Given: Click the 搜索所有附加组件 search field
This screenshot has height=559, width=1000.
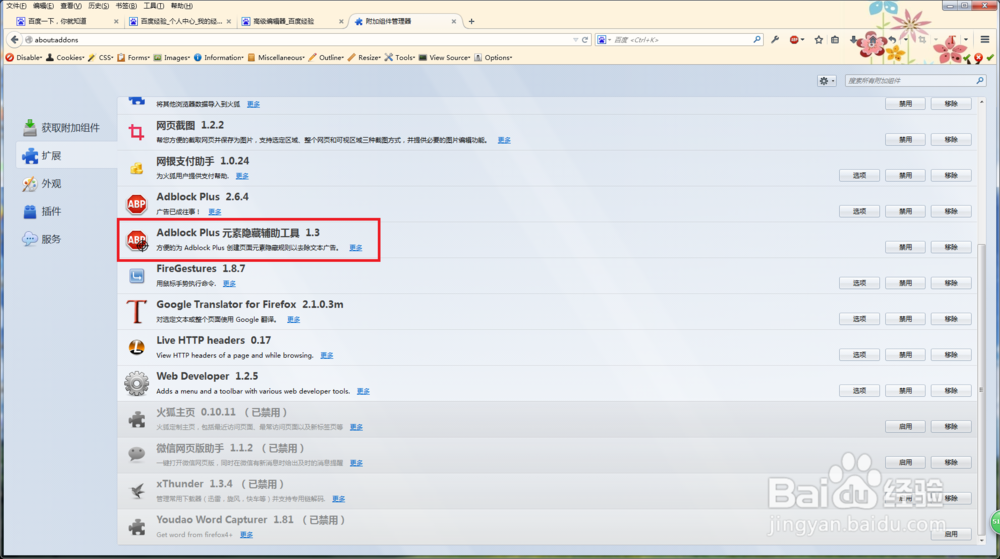Looking at the screenshot, I should (x=915, y=81).
